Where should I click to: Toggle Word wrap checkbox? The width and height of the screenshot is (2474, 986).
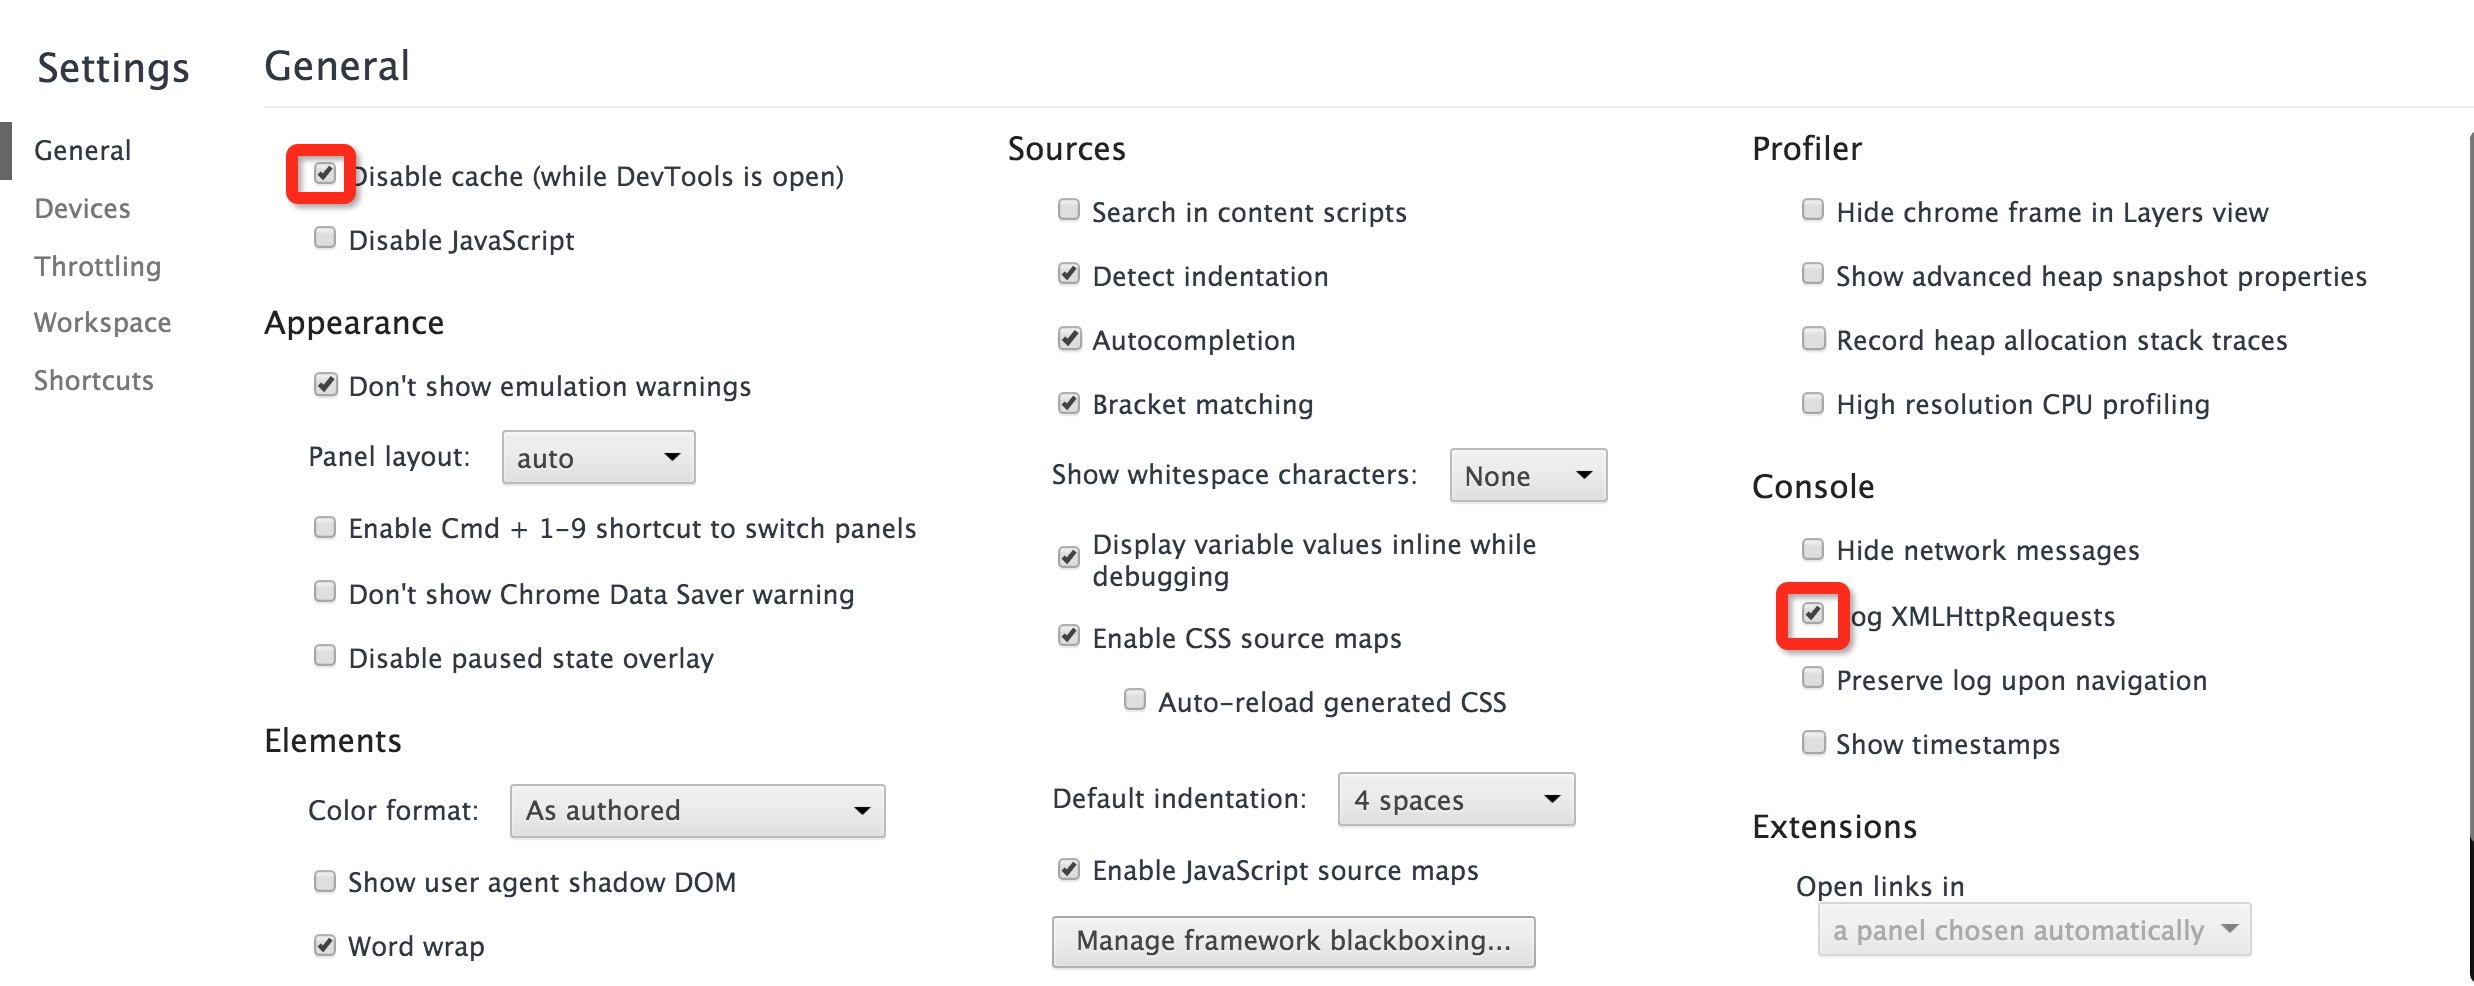click(x=324, y=945)
